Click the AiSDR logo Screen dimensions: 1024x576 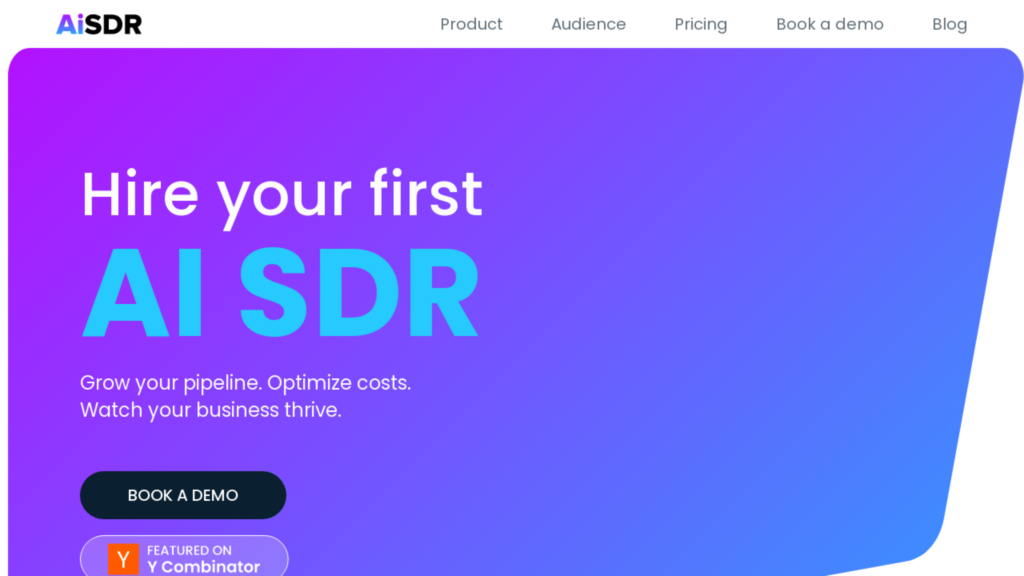[99, 24]
